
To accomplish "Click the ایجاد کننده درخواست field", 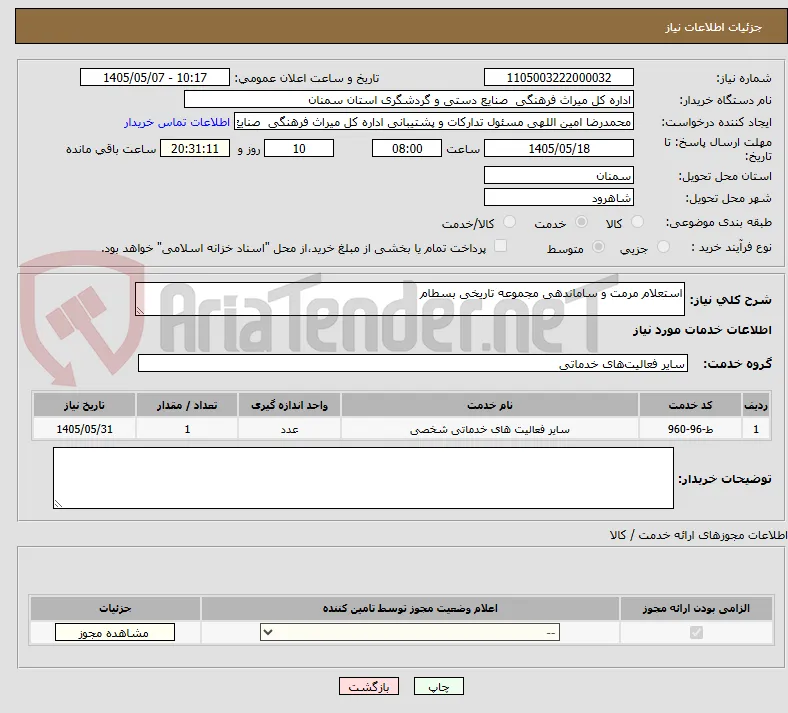I will (x=434, y=122).
